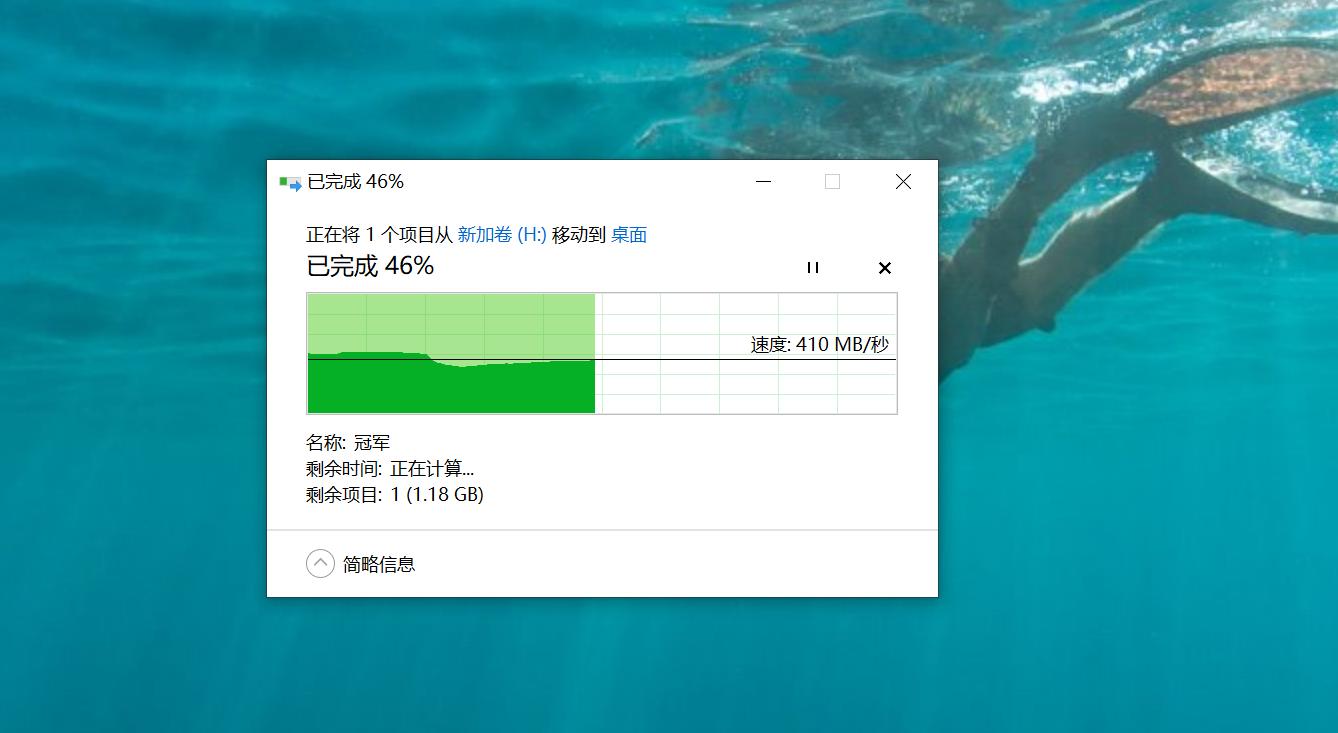Click the pause icon above the progress graph
The width and height of the screenshot is (1338, 733).
pos(812,267)
